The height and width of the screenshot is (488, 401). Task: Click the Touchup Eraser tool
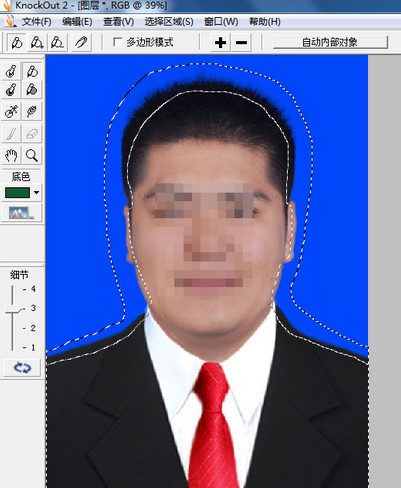click(x=32, y=134)
